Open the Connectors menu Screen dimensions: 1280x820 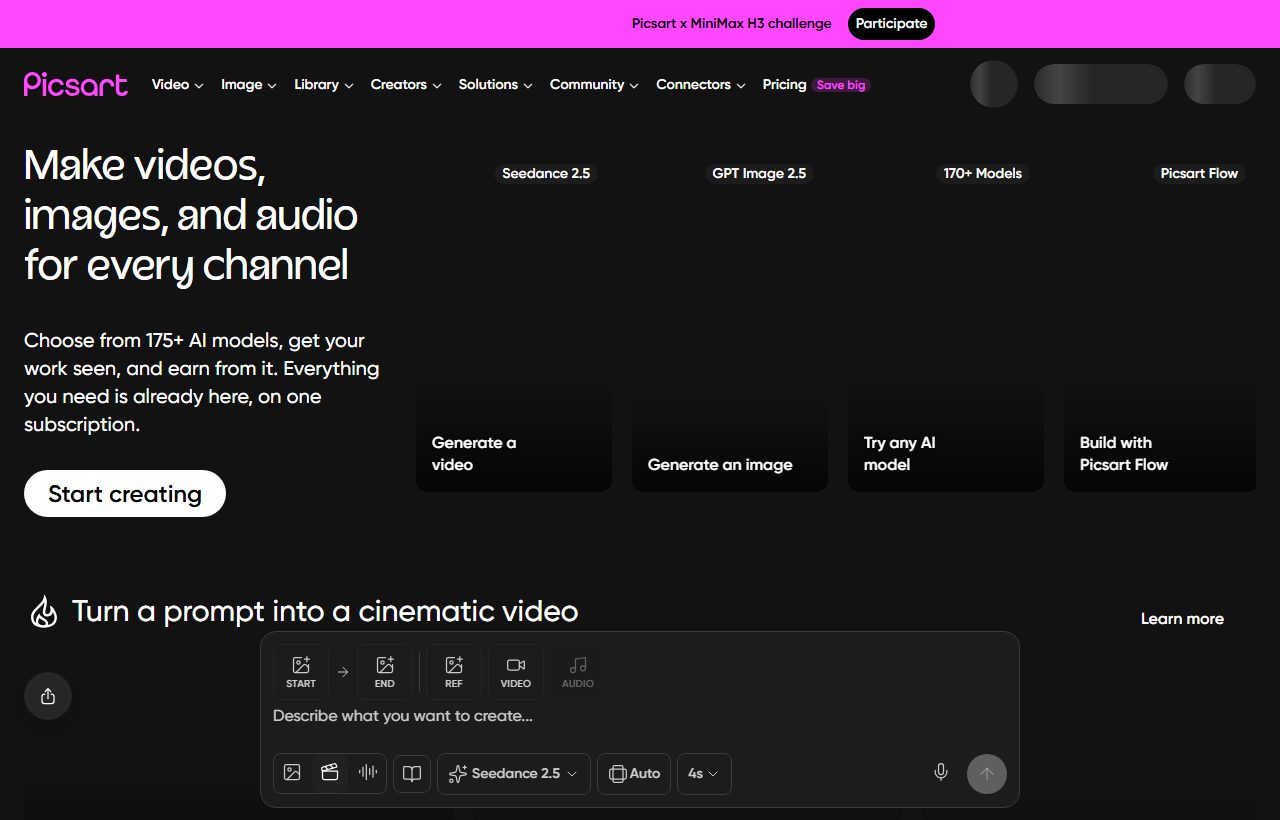click(701, 85)
